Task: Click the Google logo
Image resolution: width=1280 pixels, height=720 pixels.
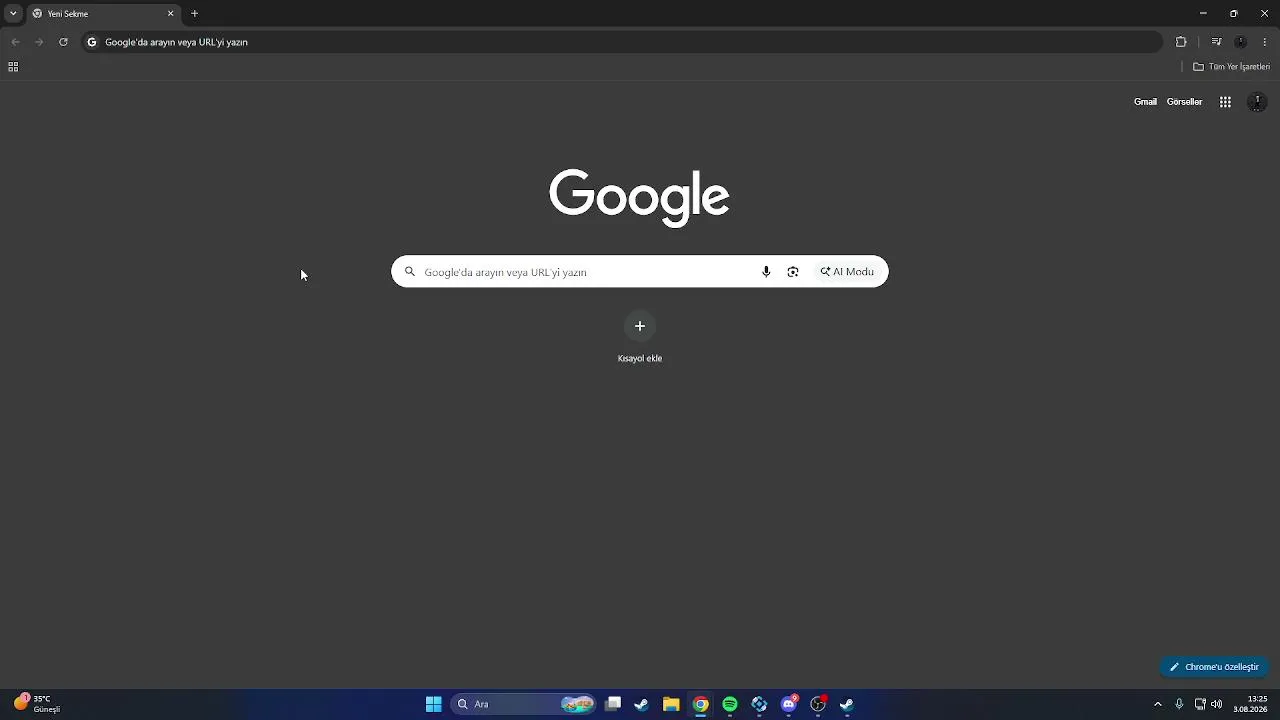Action: [x=639, y=197]
